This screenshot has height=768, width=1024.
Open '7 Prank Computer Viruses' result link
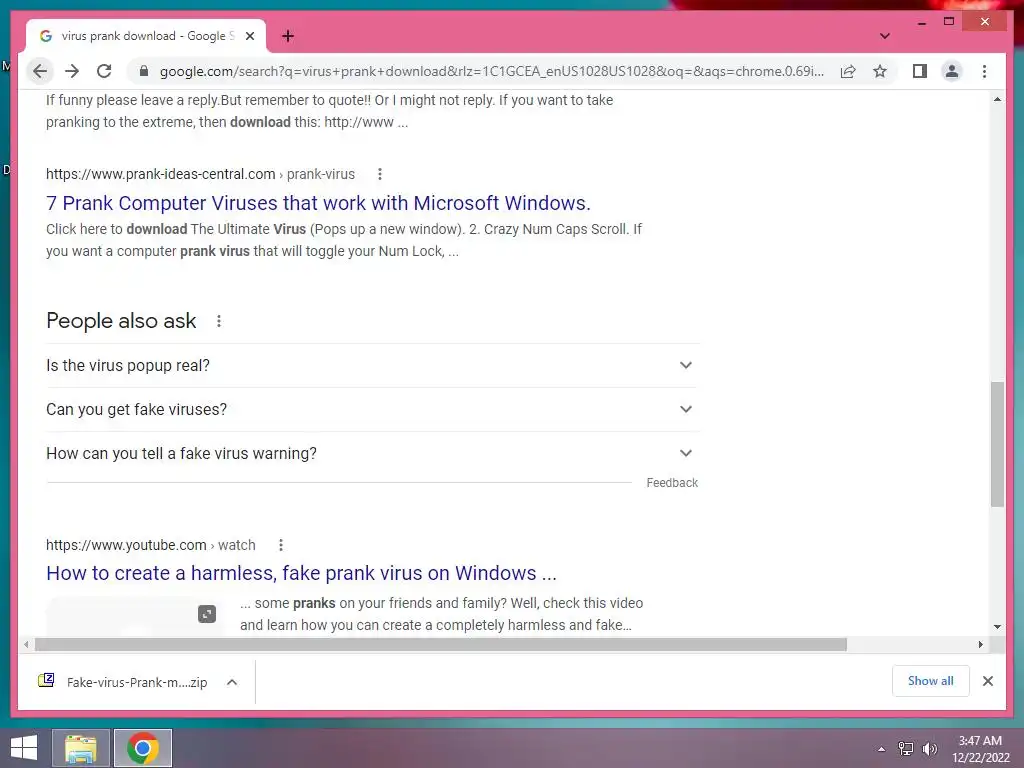click(318, 203)
